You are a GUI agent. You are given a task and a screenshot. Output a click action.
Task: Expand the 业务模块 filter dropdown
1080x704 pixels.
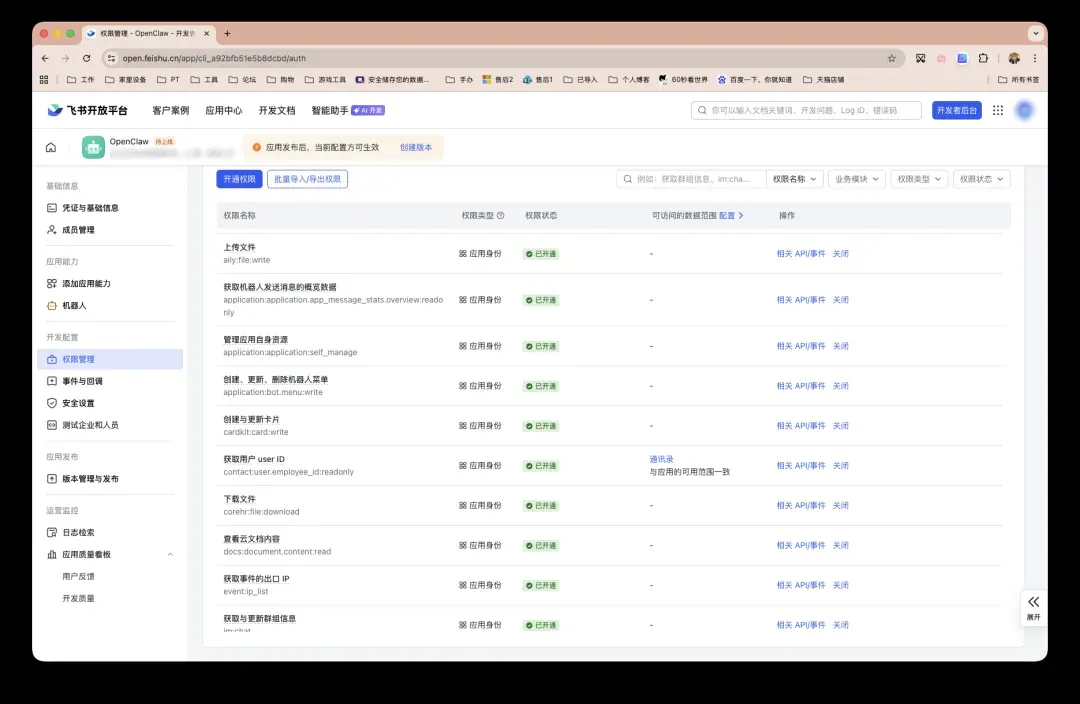pyautogui.click(x=857, y=179)
